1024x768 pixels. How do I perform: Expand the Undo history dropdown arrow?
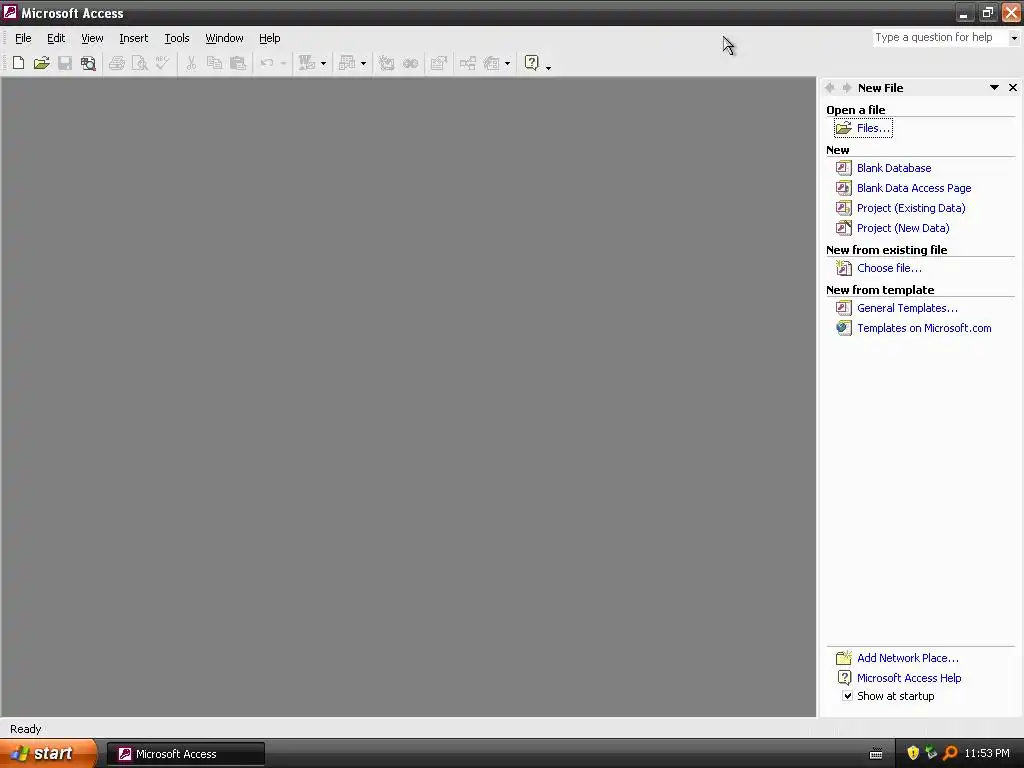(283, 63)
